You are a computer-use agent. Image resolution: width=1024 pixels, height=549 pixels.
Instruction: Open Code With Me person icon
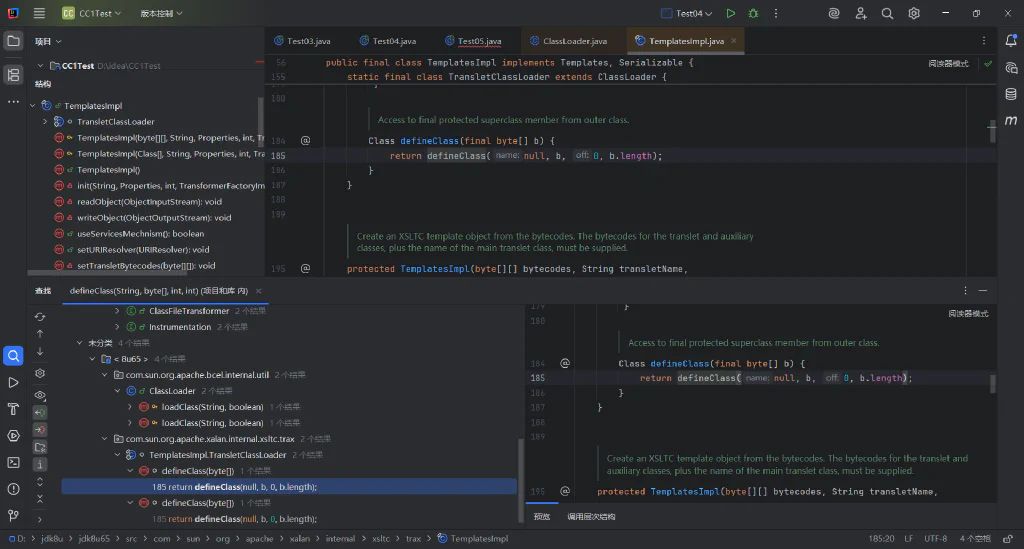pyautogui.click(x=861, y=13)
